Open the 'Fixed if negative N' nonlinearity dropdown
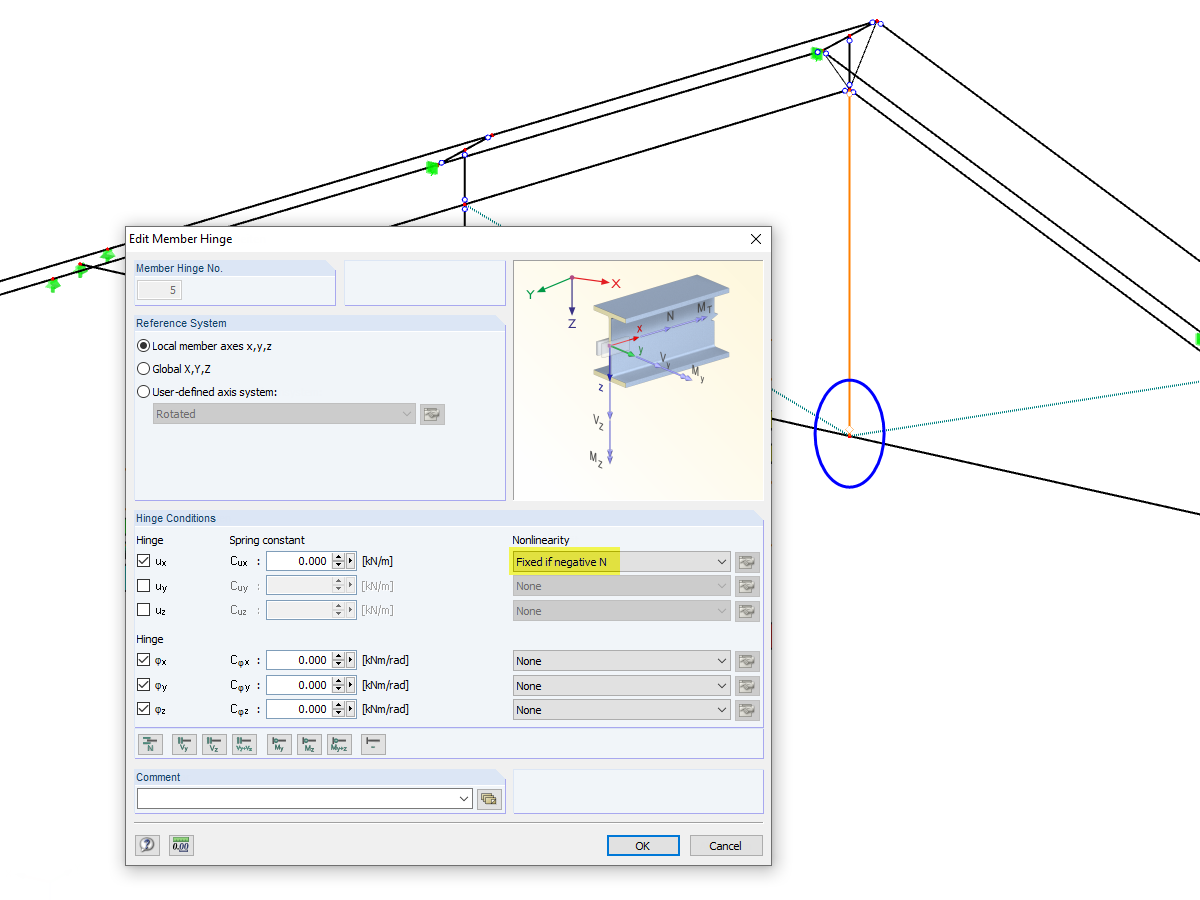Screen dimensions: 1200x900 click(x=621, y=562)
